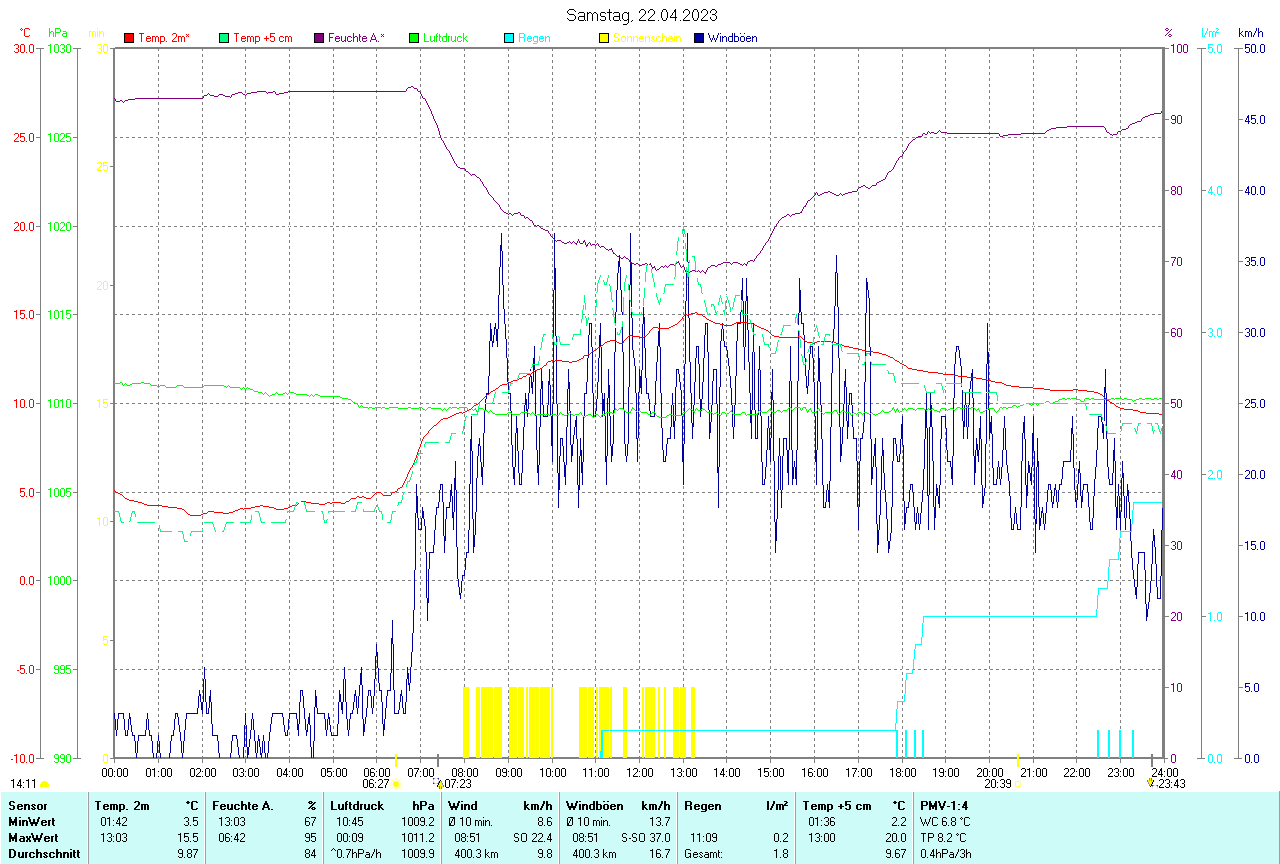The width and height of the screenshot is (1280, 864).
Task: Click the 'Regen' legend label
Action: (534, 38)
